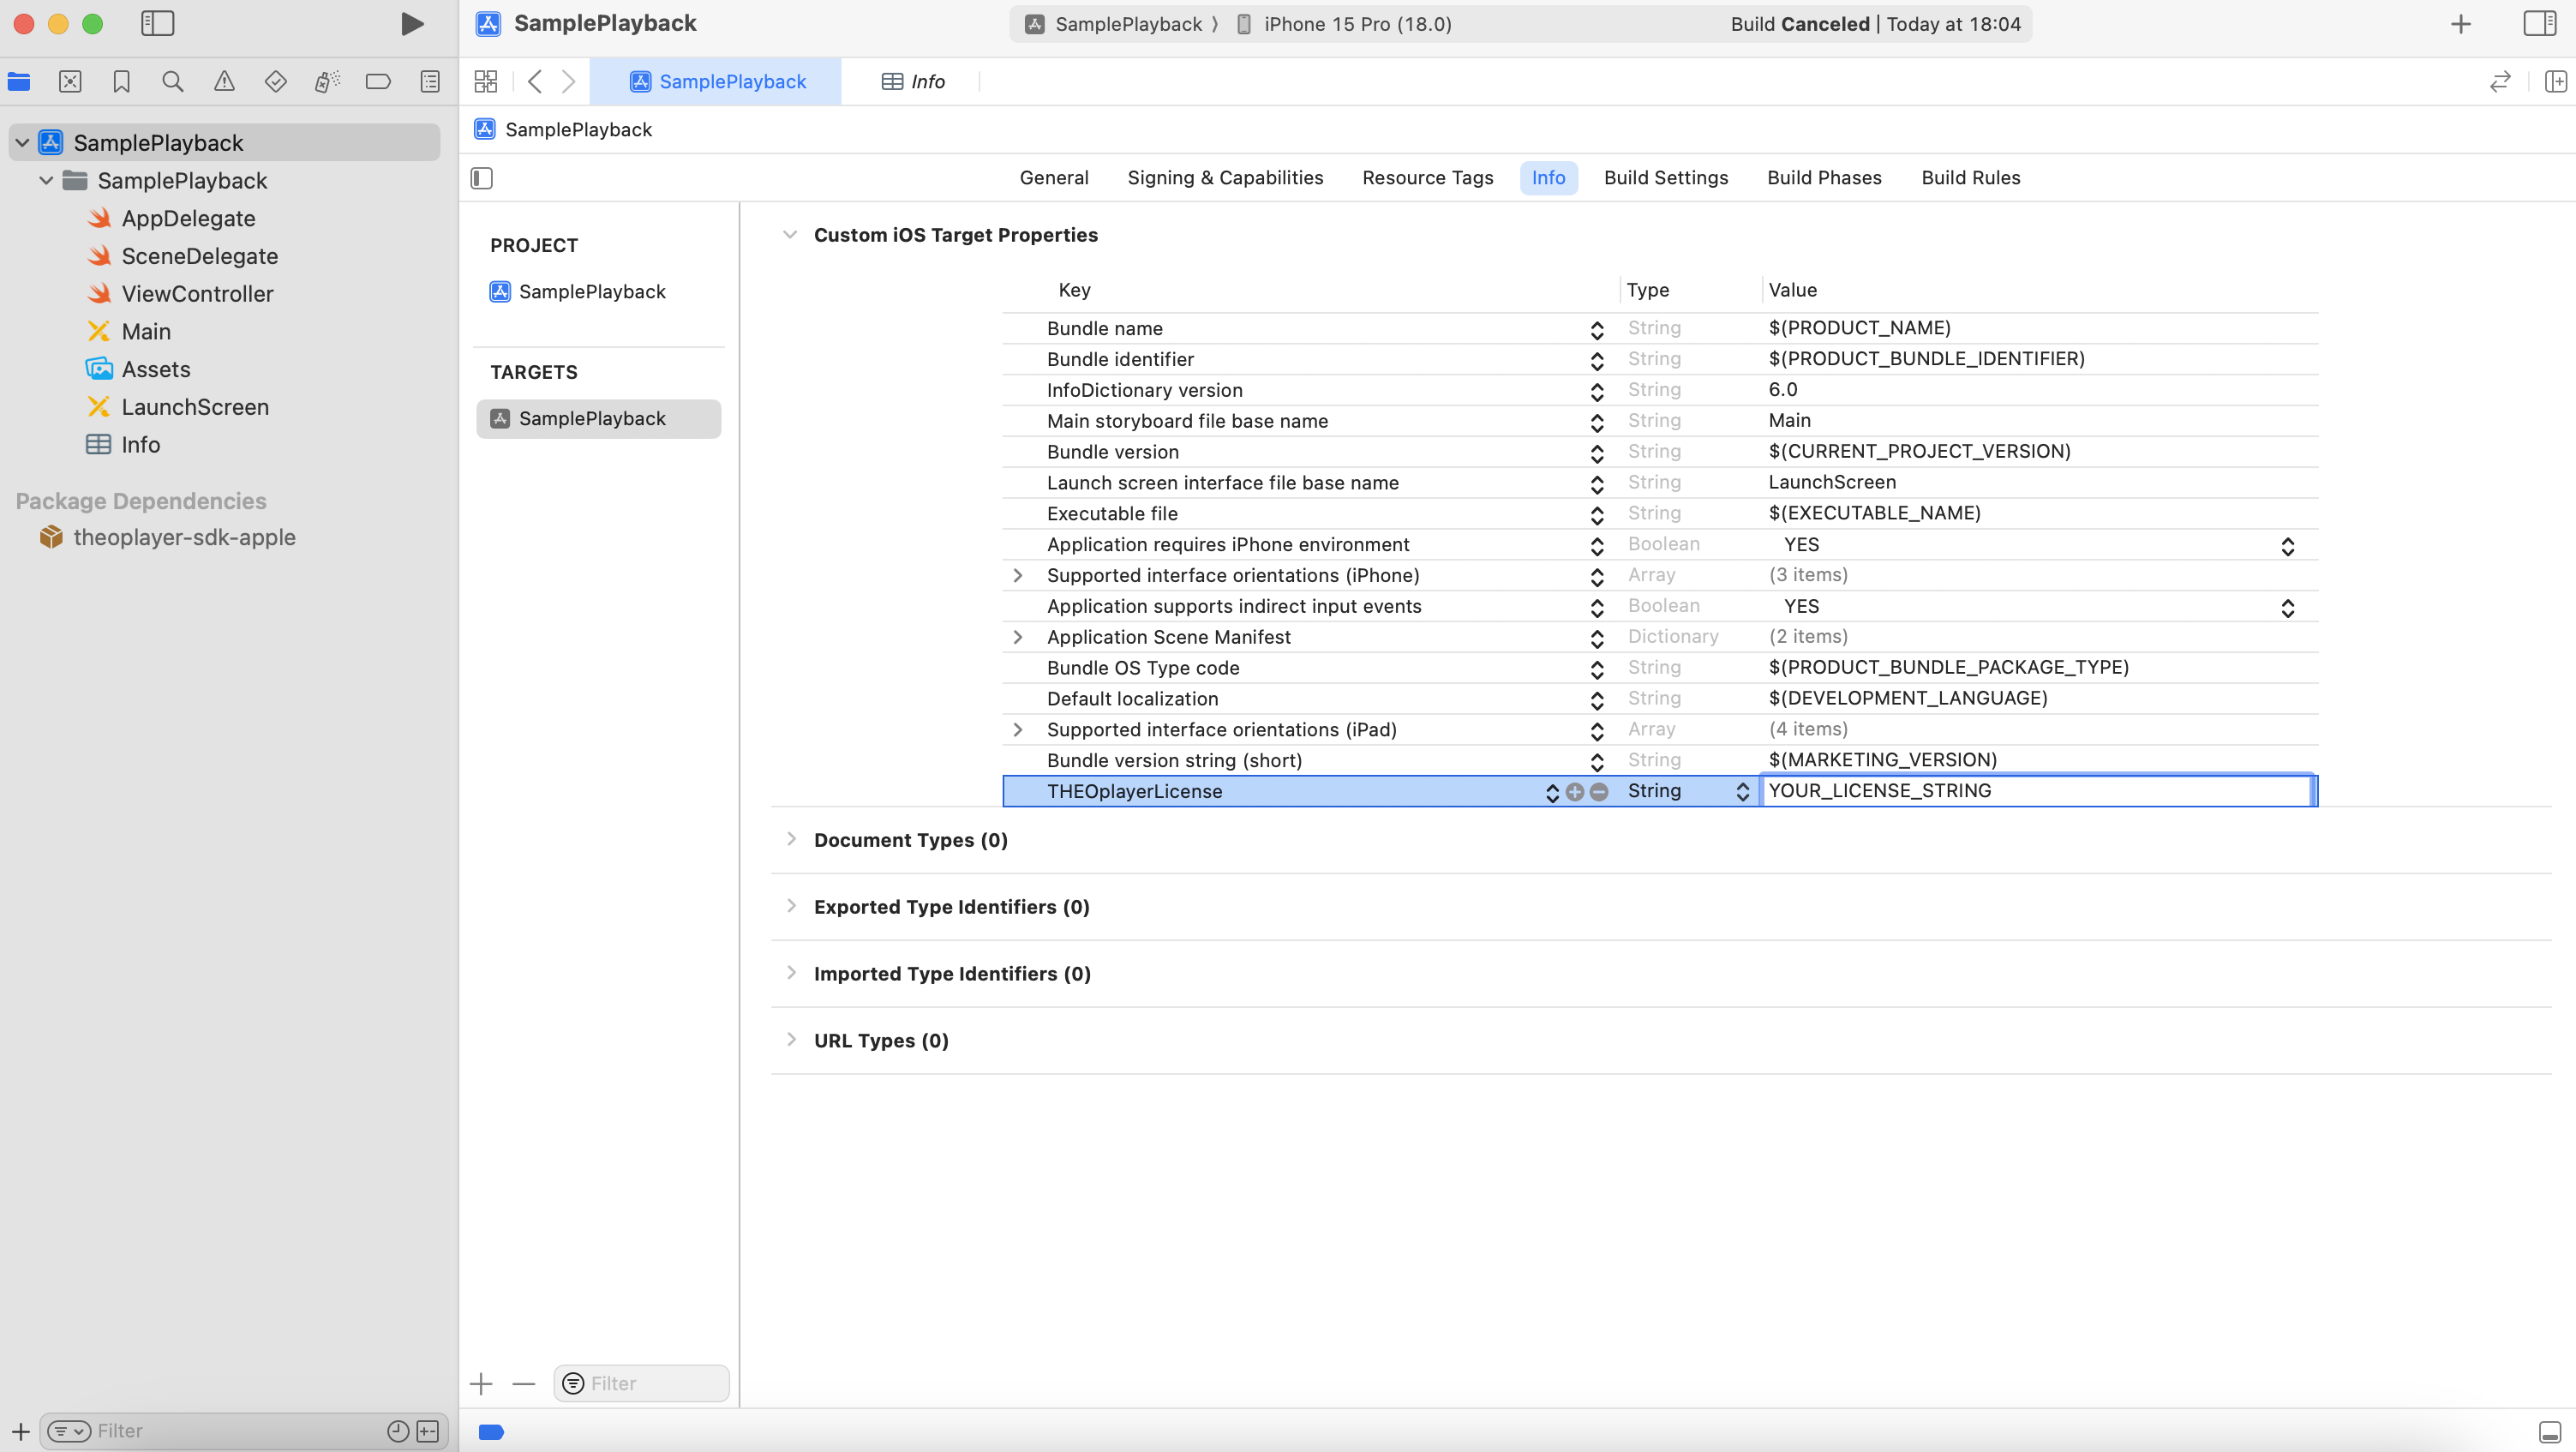
Task: Open the Breakpoint navigator icon
Action: (378, 82)
